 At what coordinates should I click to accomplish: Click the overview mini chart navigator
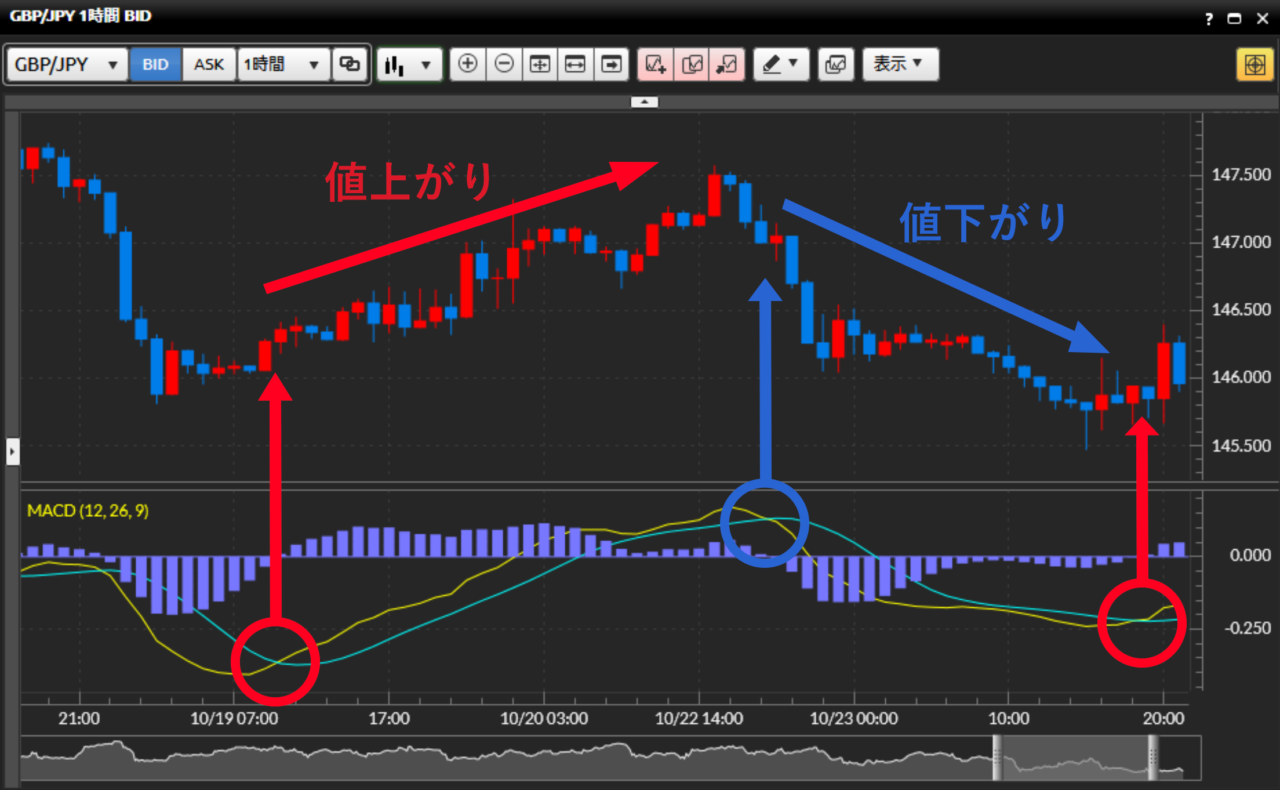click(610, 758)
